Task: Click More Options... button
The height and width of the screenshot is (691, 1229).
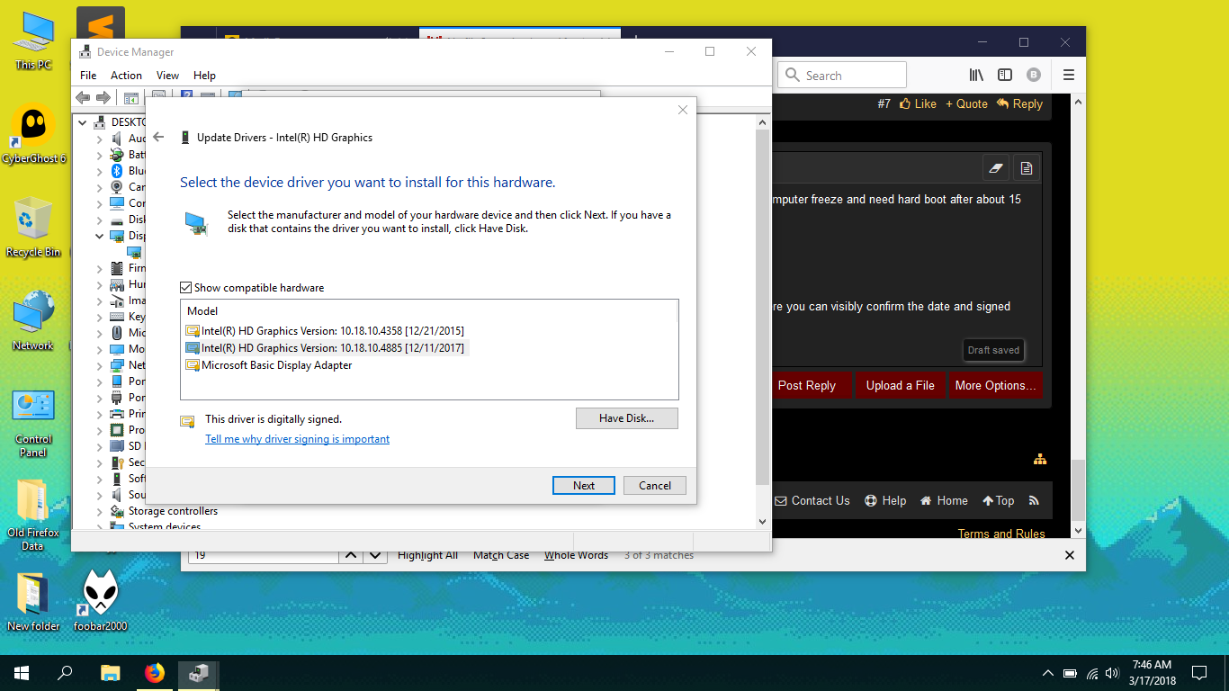Action: tap(995, 385)
